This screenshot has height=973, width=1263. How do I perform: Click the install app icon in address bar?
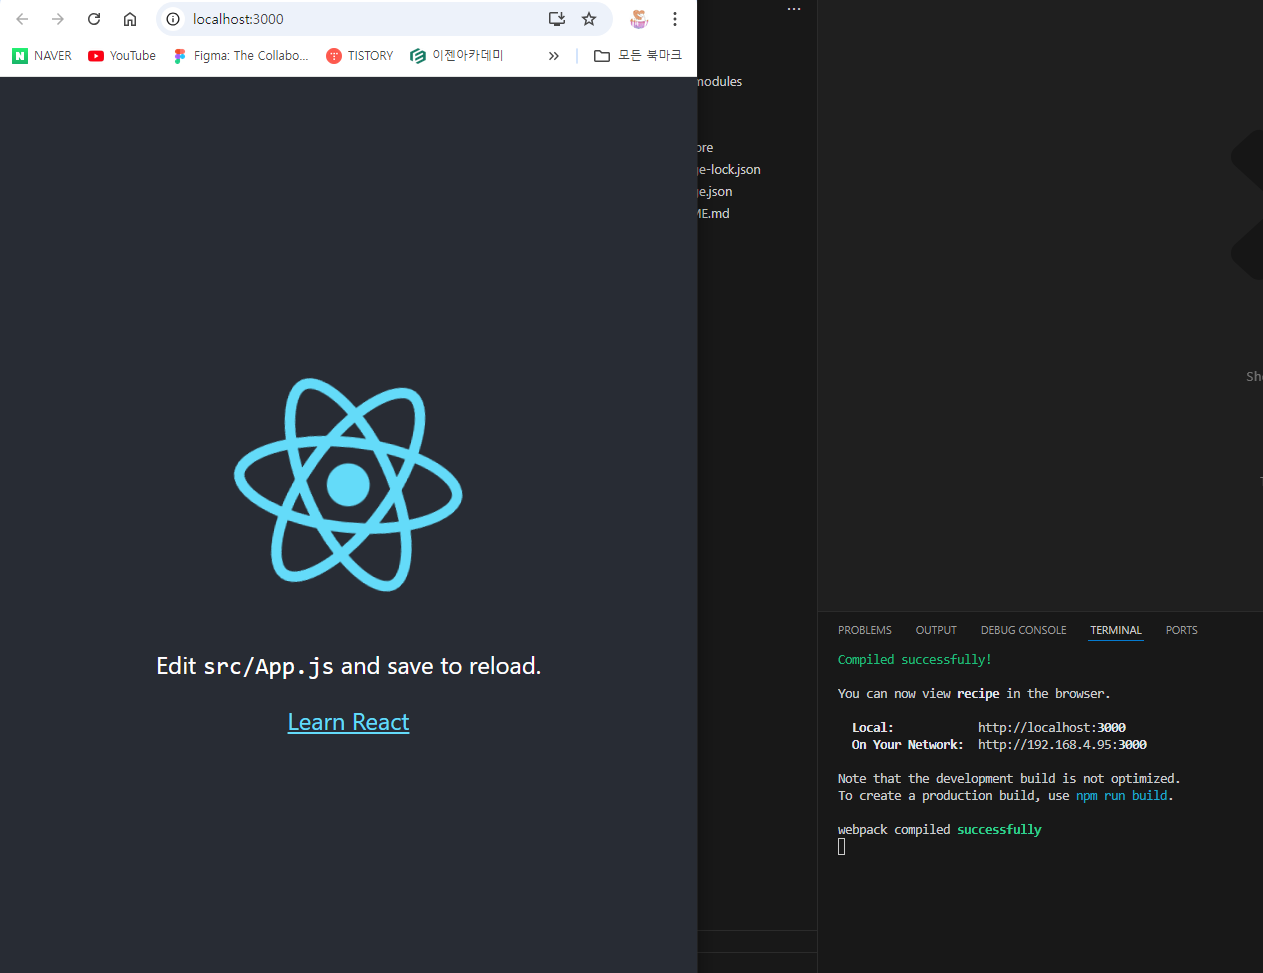[557, 19]
